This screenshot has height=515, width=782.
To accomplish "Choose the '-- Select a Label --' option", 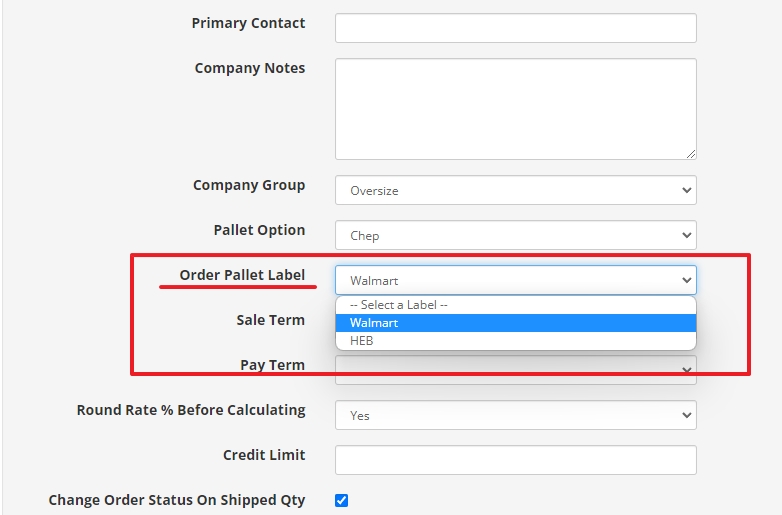I will pos(515,305).
